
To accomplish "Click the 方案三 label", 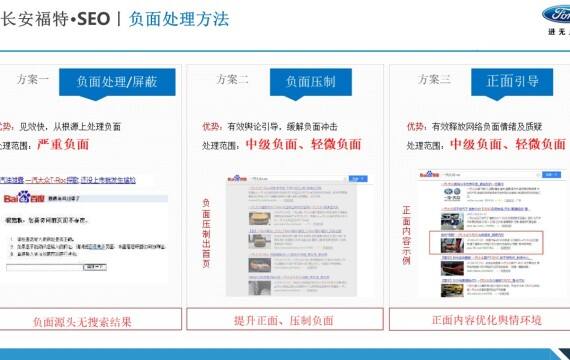I will [x=434, y=79].
